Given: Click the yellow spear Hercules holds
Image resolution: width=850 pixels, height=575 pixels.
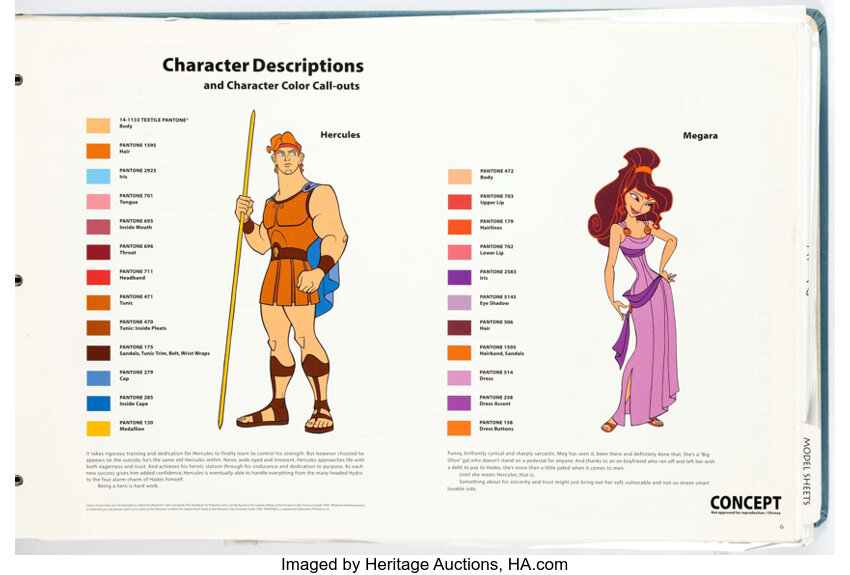Looking at the screenshot, I should click(x=237, y=269).
